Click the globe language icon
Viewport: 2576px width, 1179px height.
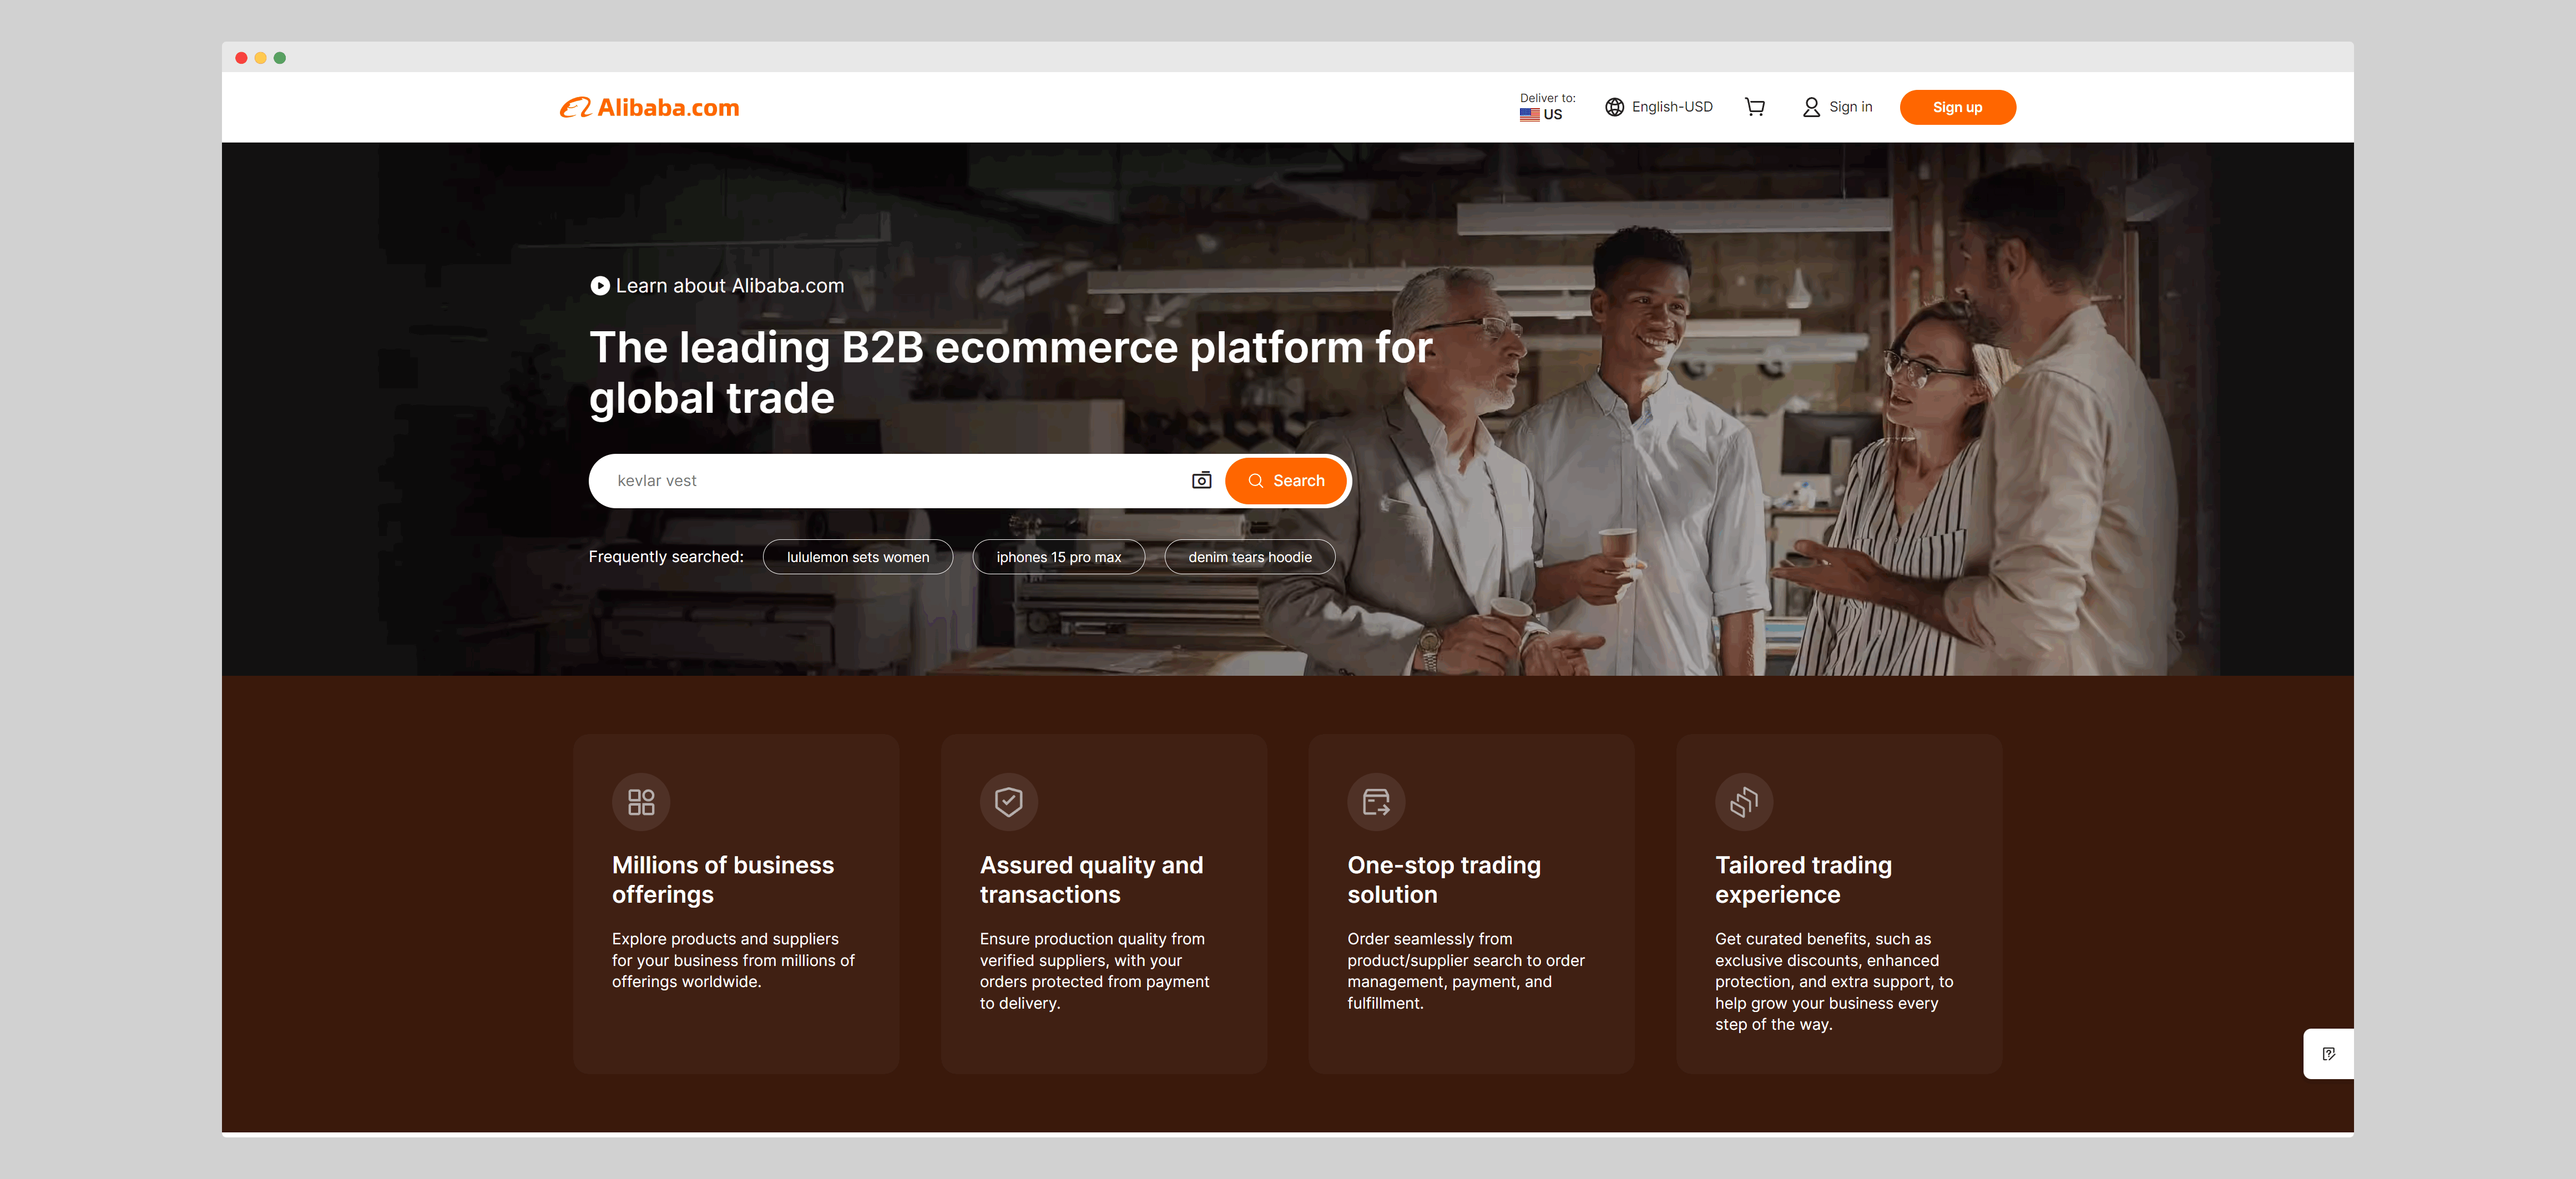click(1614, 107)
